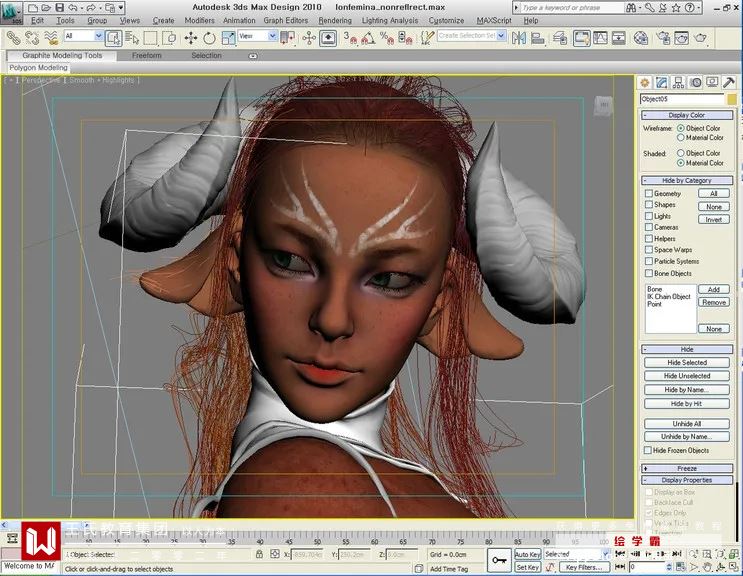Collapse the Hide by Category rollout
This screenshot has width=743, height=576.
point(687,180)
